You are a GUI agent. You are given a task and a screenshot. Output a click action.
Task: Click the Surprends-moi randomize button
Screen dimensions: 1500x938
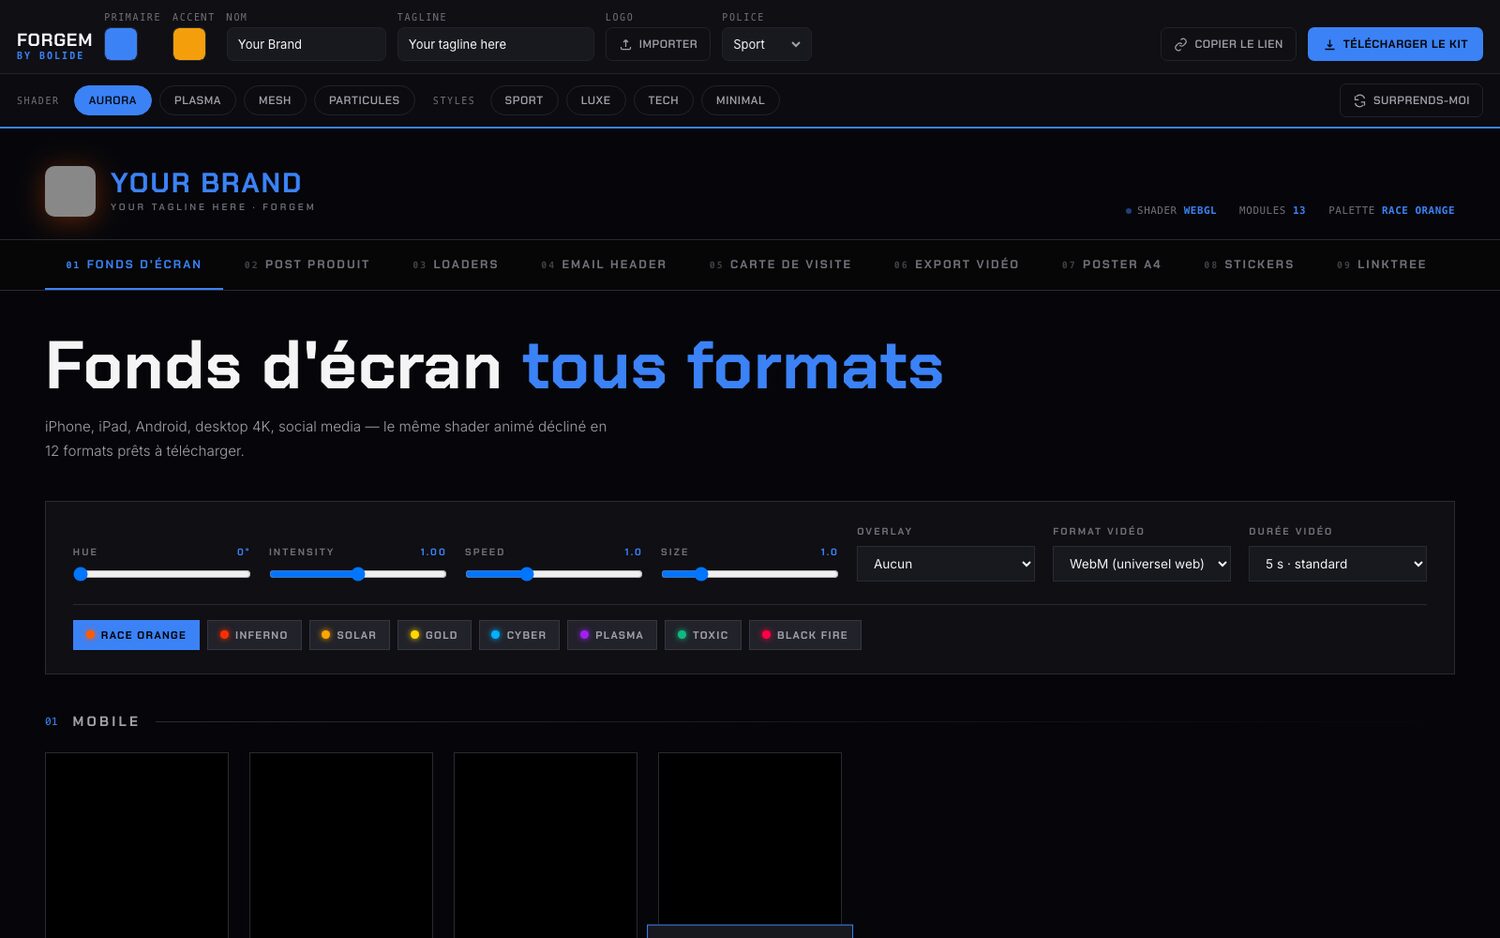click(1411, 100)
